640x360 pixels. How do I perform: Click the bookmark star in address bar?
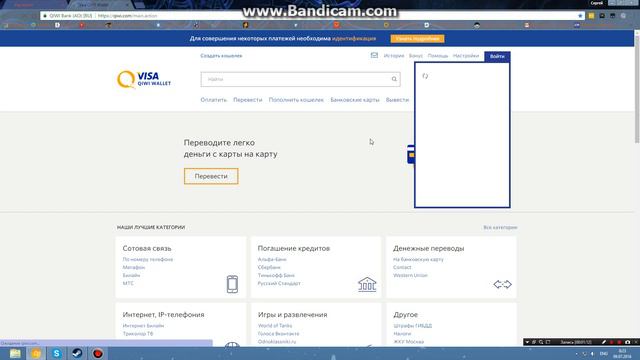(x=580, y=16)
